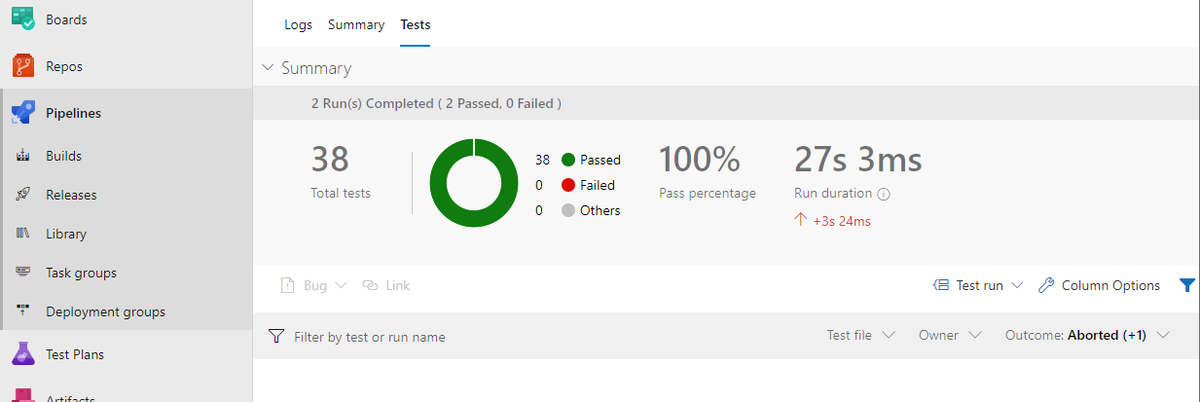The width and height of the screenshot is (1200, 402).
Task: Click the blue filter funnel icon
Action: (x=1187, y=285)
